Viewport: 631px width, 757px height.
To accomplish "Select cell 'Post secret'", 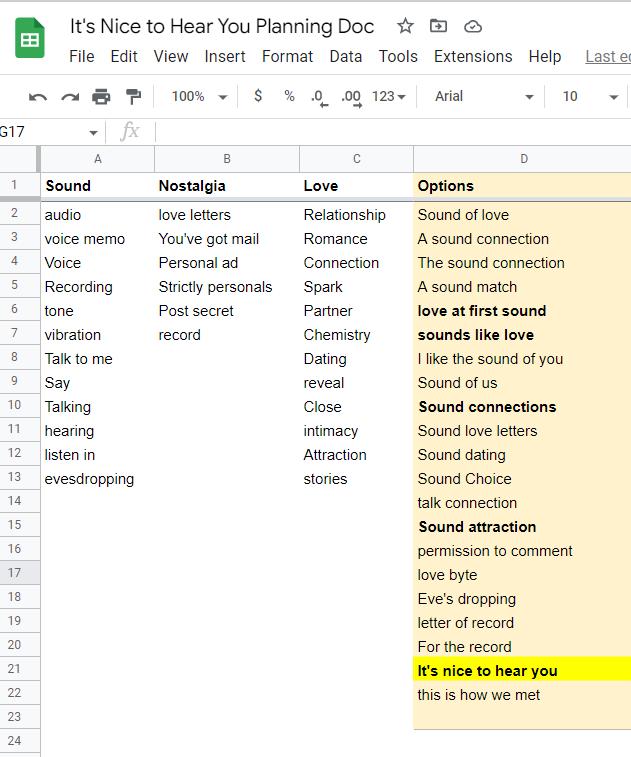I will tap(227, 311).
